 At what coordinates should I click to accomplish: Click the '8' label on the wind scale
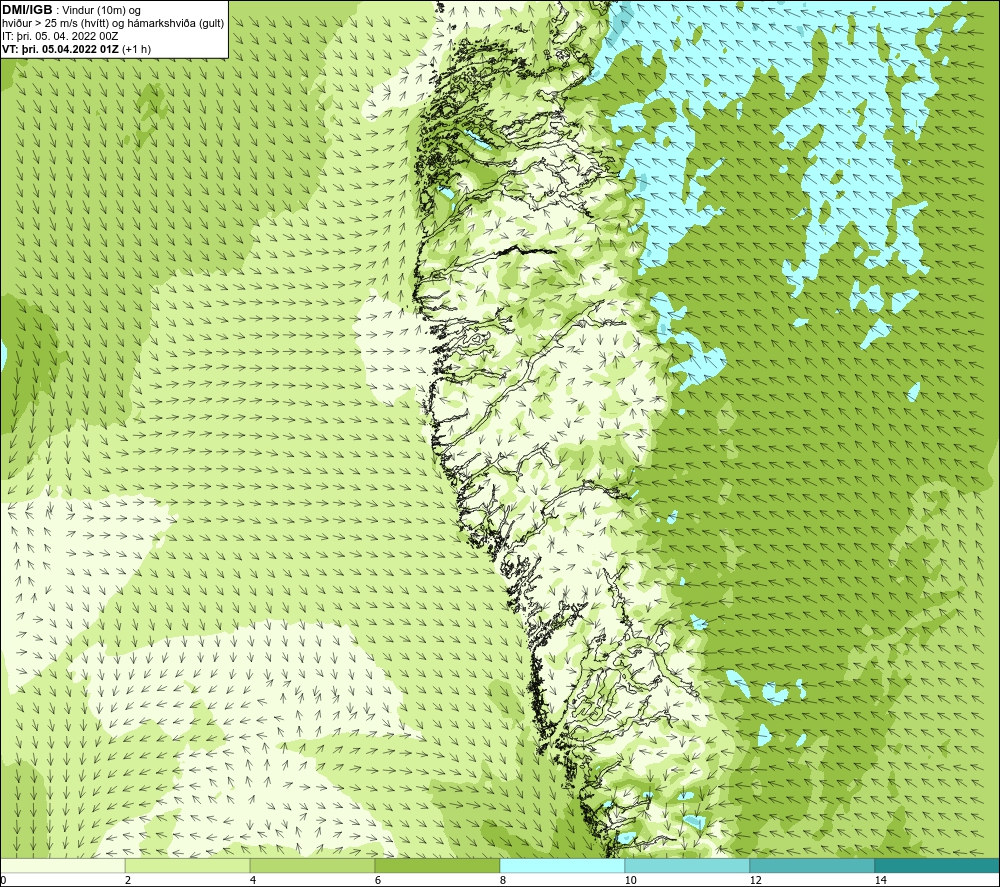pos(503,881)
